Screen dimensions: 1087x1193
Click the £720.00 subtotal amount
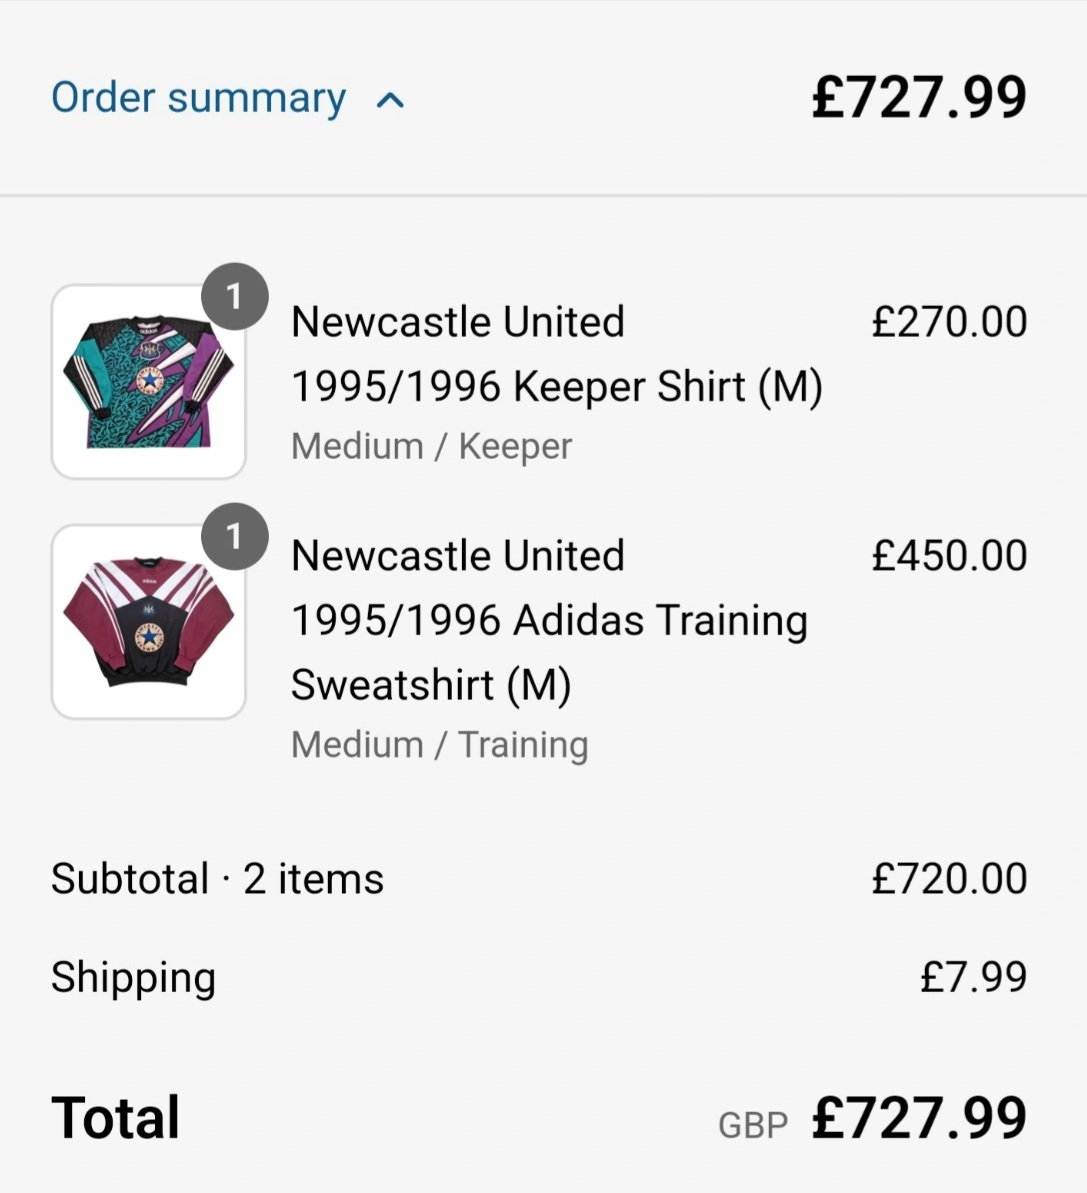(949, 879)
